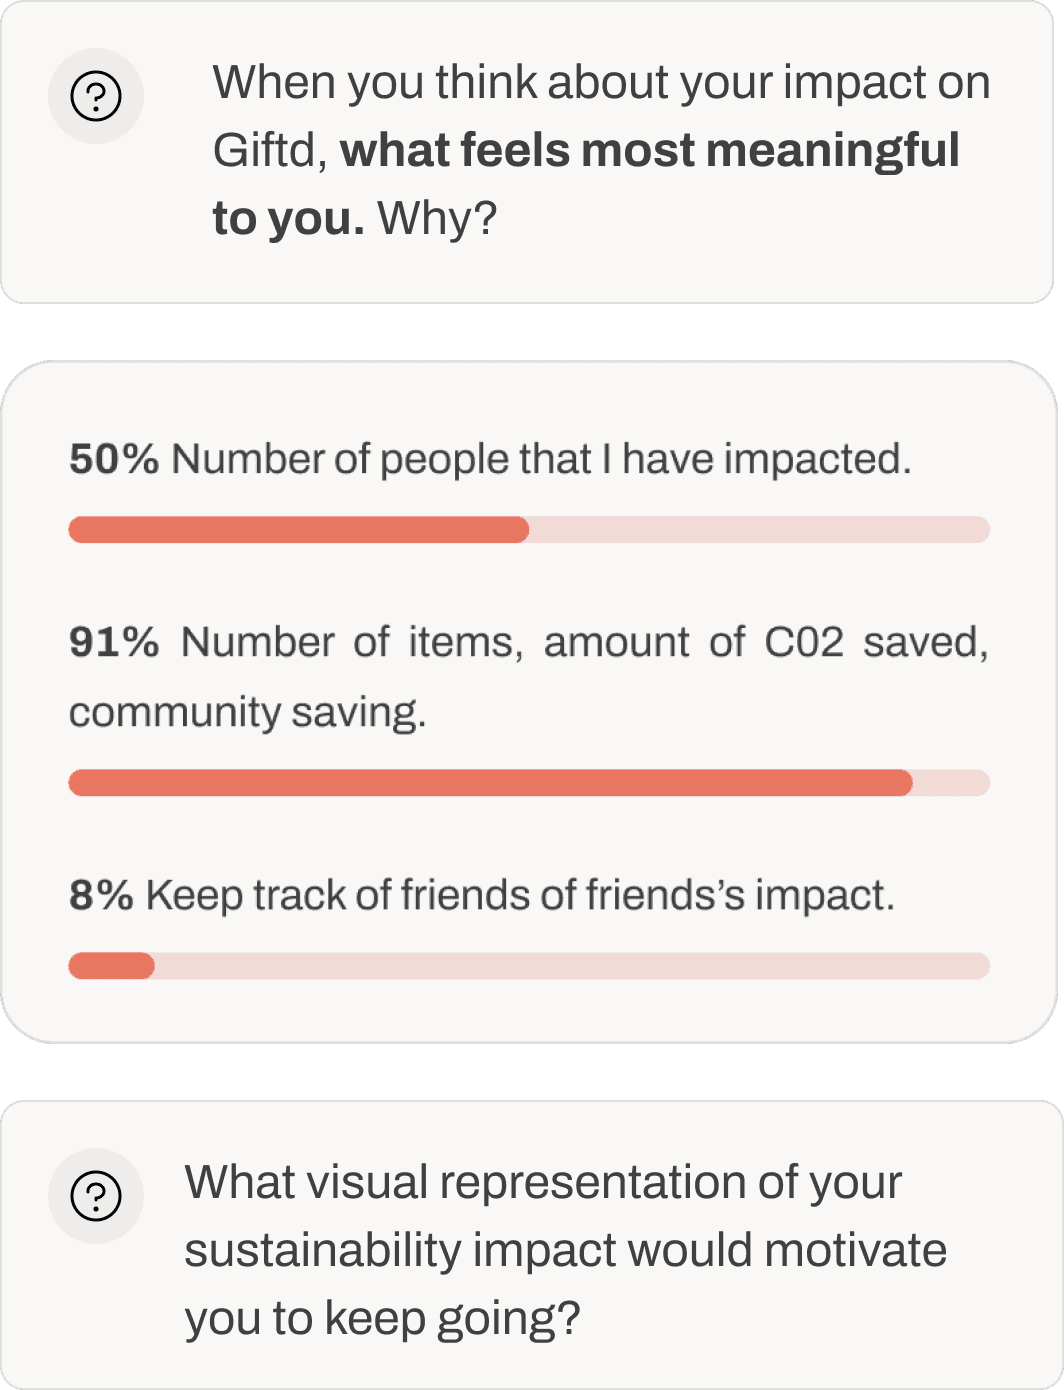Click the 50% progress bar filled portion
The image size is (1064, 1390).
pyautogui.click(x=298, y=530)
